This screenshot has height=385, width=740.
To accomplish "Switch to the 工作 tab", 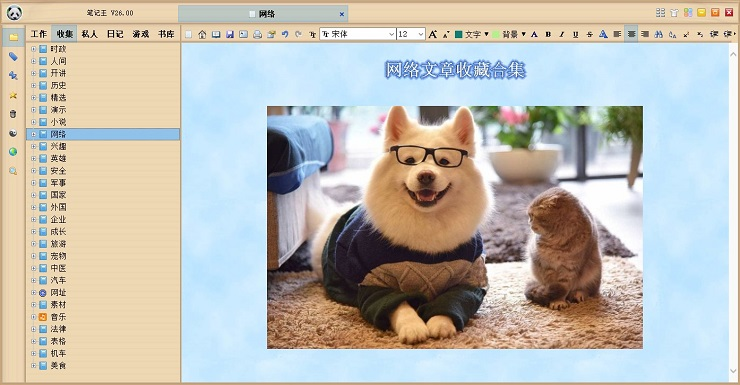I will 39,34.
